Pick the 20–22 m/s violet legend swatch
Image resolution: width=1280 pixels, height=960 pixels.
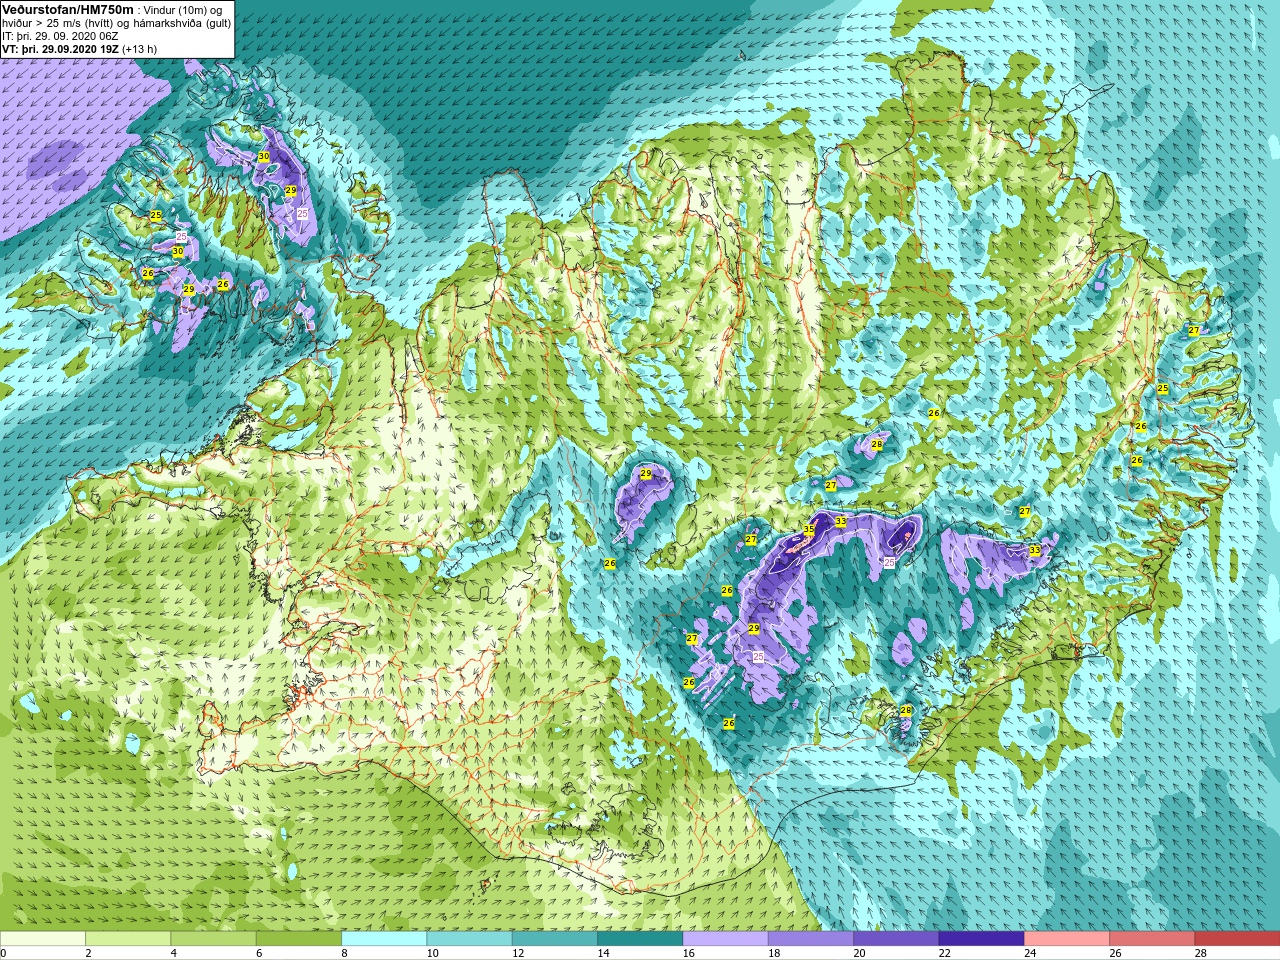[x=896, y=939]
